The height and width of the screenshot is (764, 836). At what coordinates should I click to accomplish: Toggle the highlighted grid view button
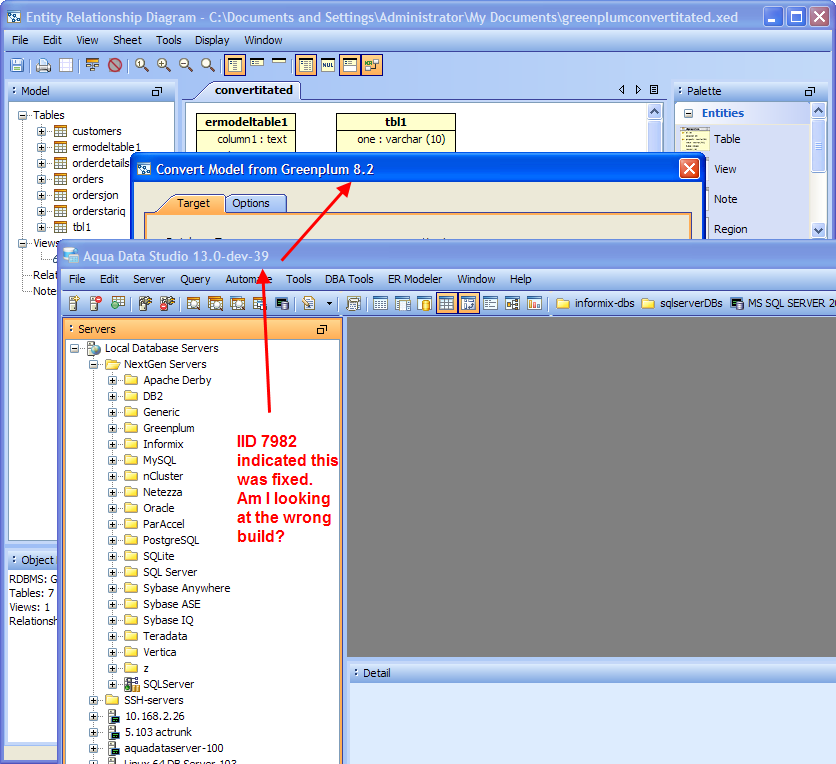tap(446, 303)
